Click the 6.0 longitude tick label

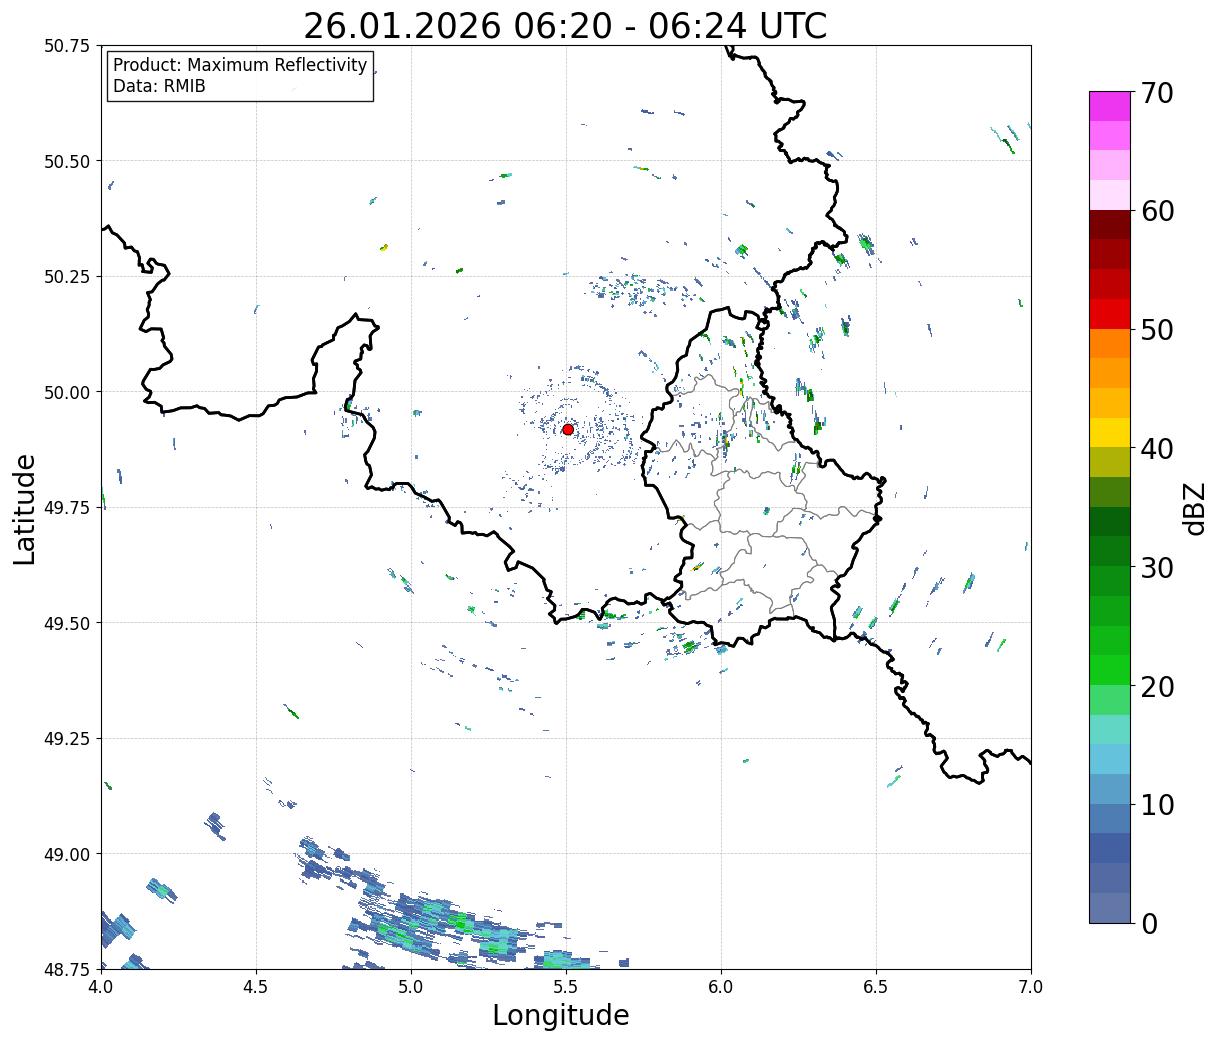pos(721,986)
